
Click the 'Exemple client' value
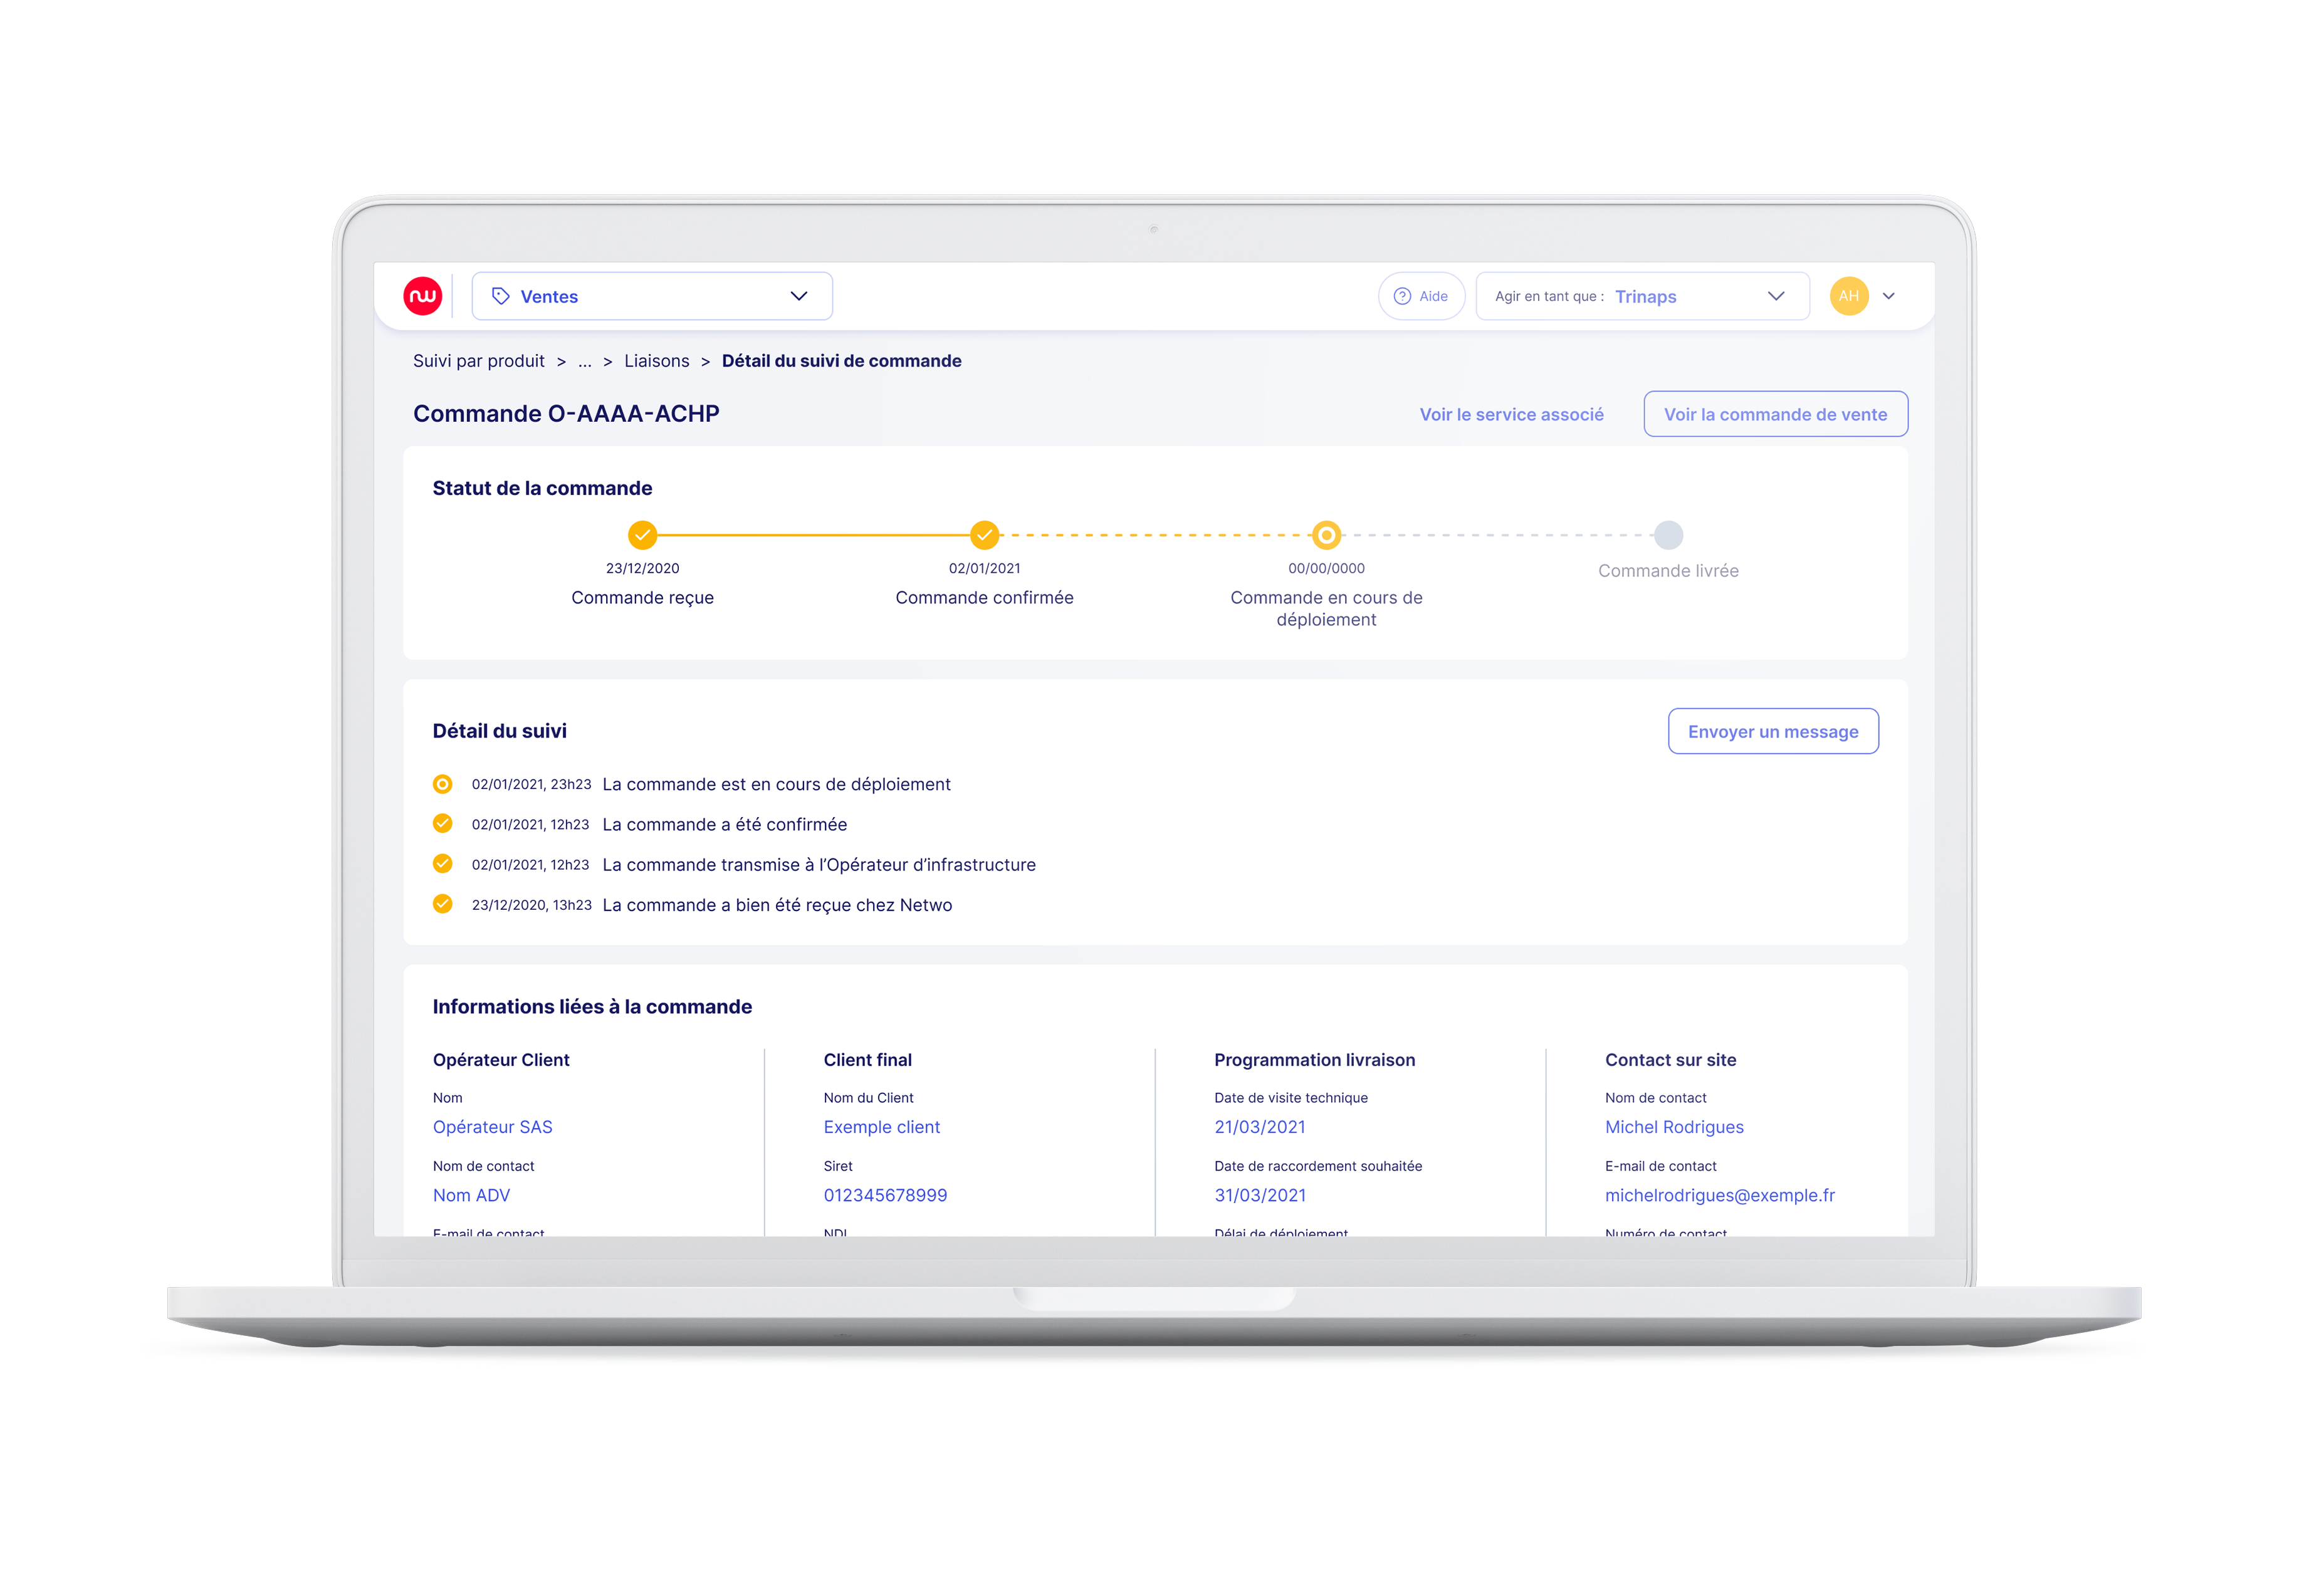[x=881, y=1127]
